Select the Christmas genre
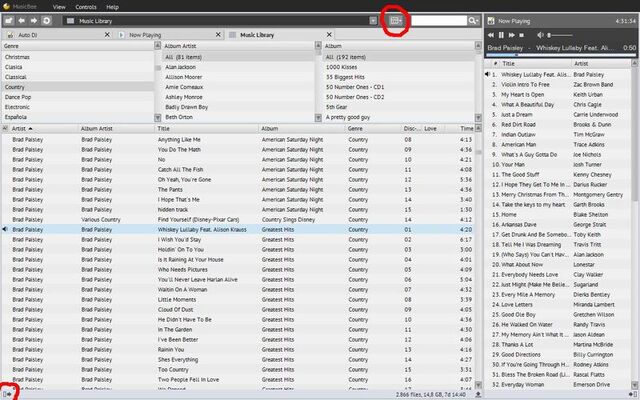The image size is (640, 400). point(78,57)
